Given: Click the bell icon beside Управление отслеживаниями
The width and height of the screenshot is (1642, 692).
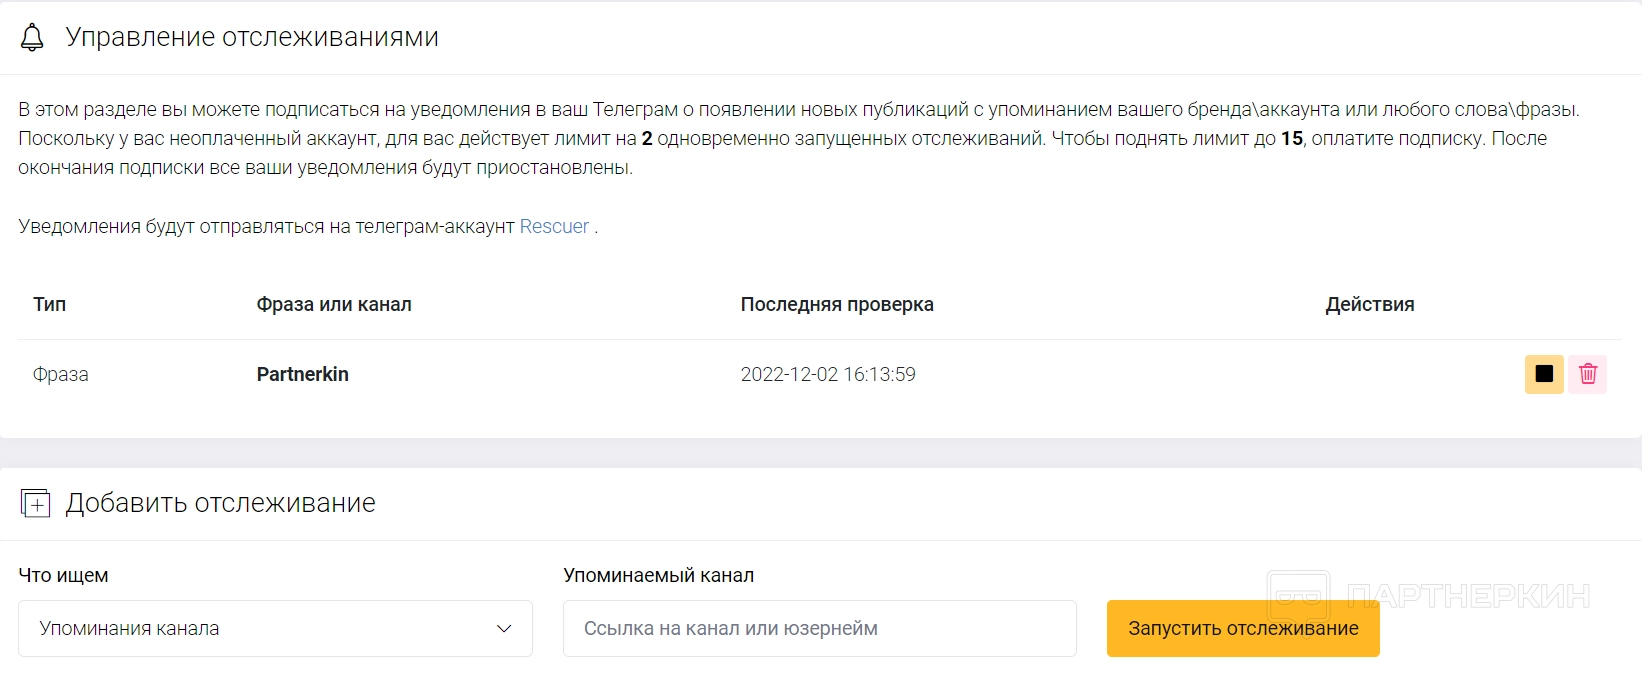Looking at the screenshot, I should (32, 37).
